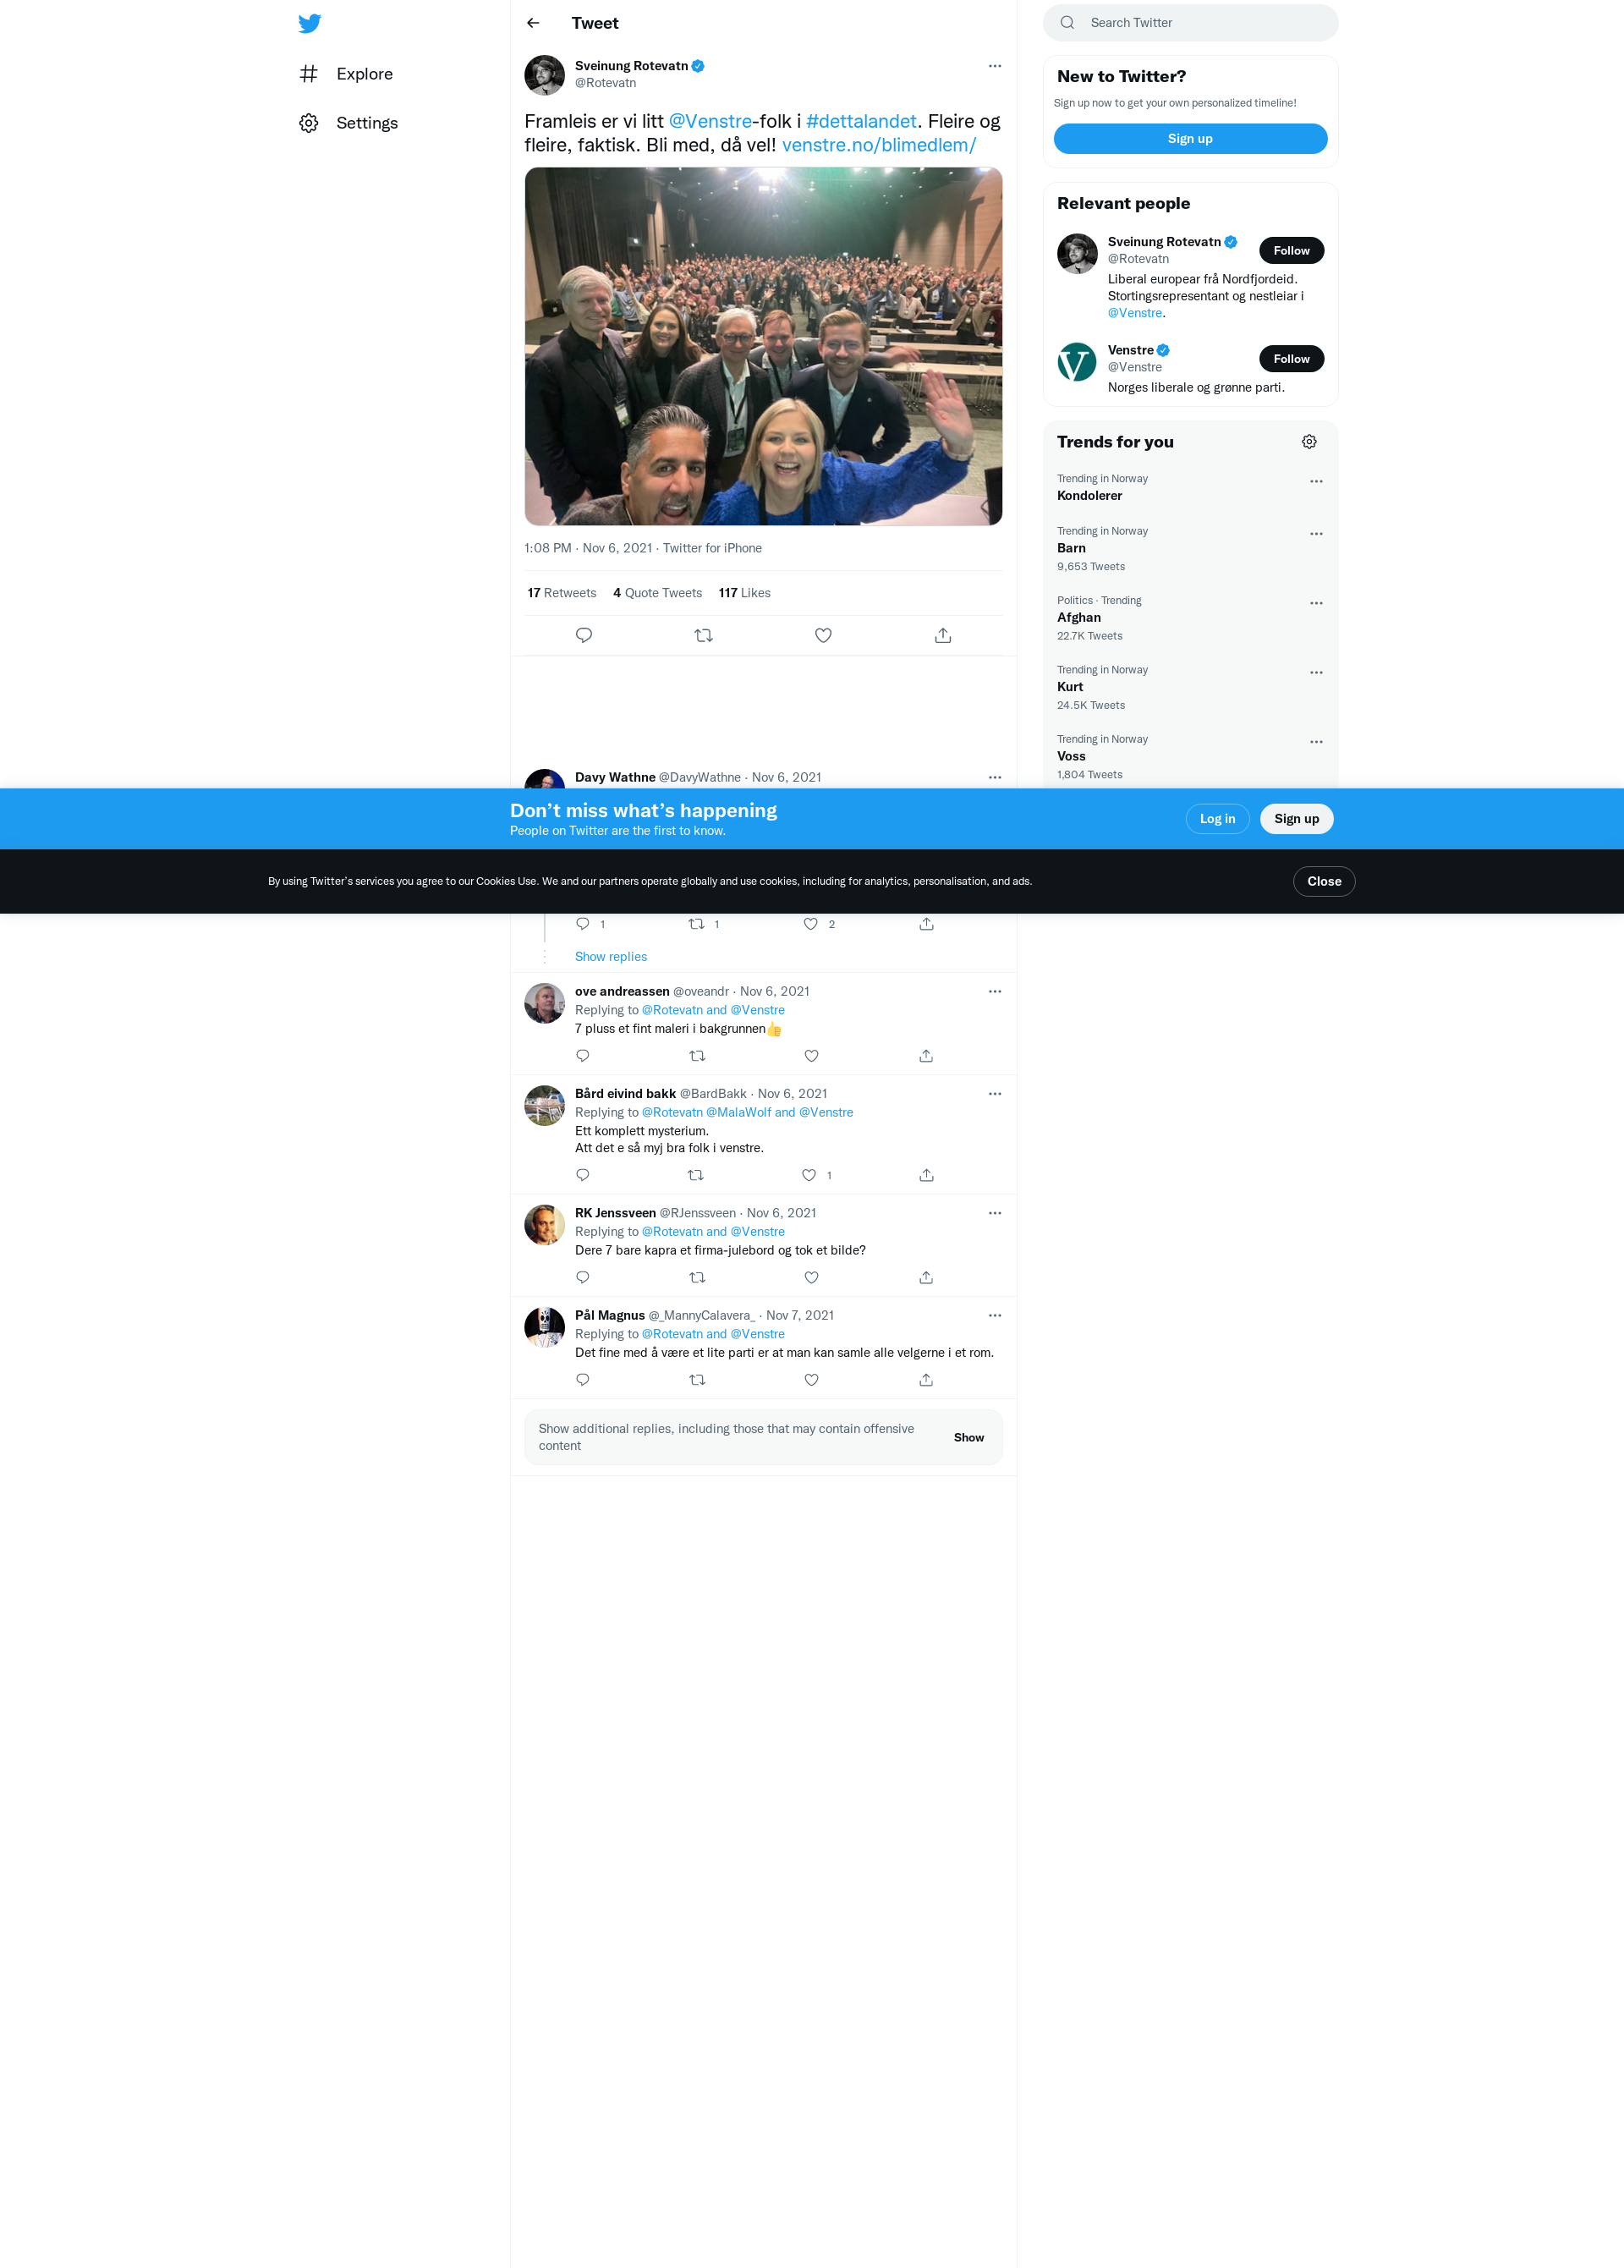The width and height of the screenshot is (1624, 2268).
Task: Open more options on Bård eivind bakk's reply
Action: [x=995, y=1094]
